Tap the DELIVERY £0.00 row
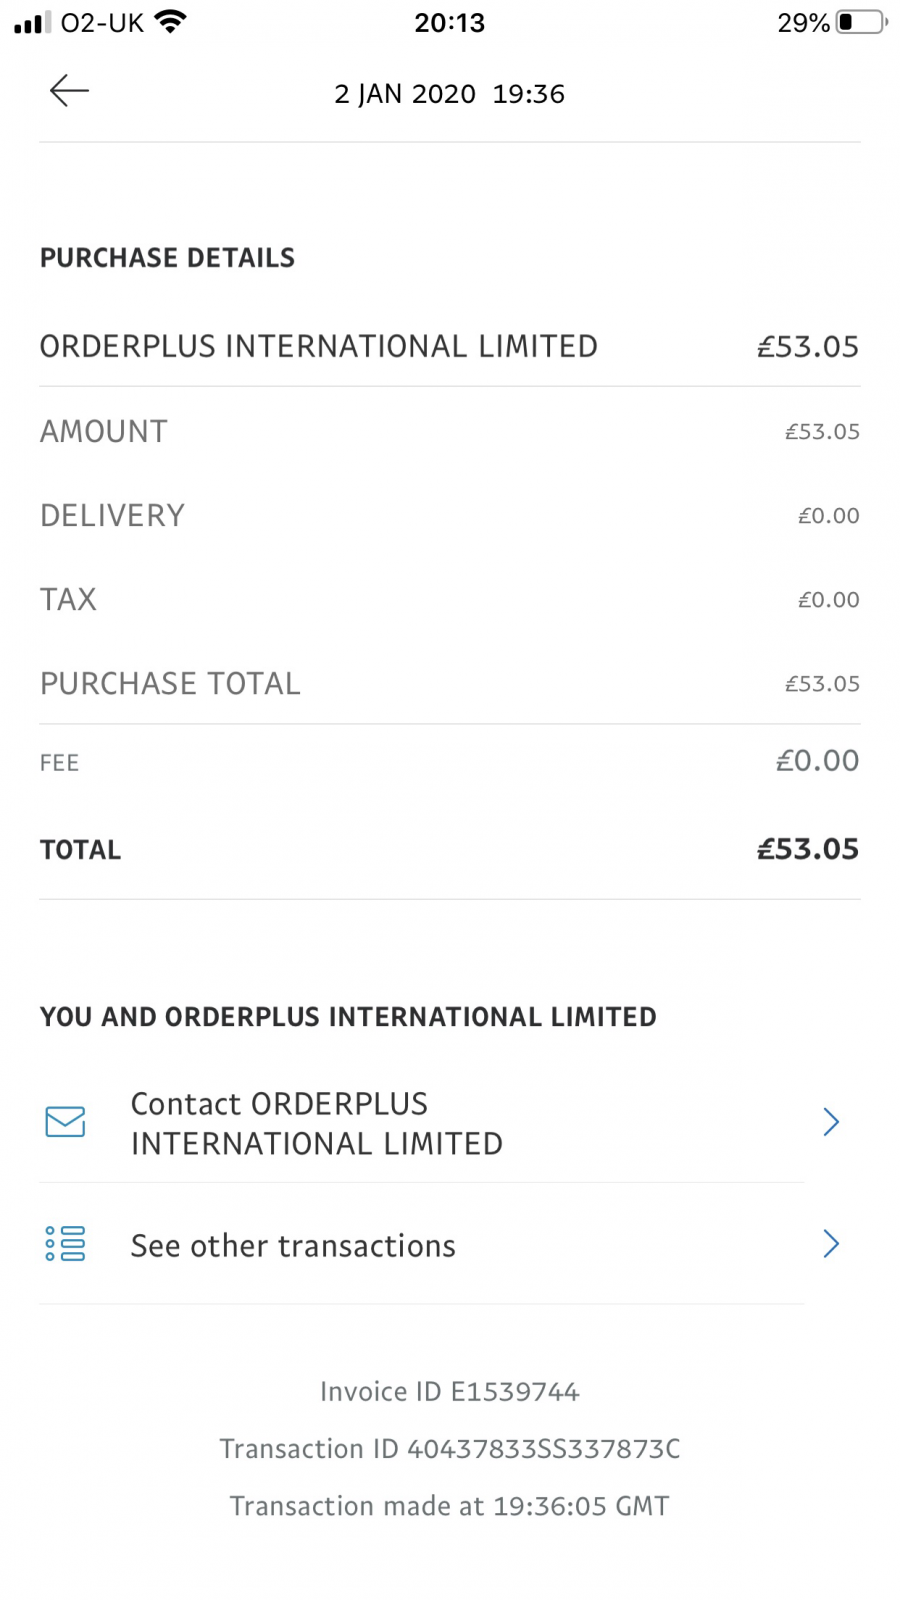Viewport: 900px width, 1600px height. pyautogui.click(x=450, y=515)
